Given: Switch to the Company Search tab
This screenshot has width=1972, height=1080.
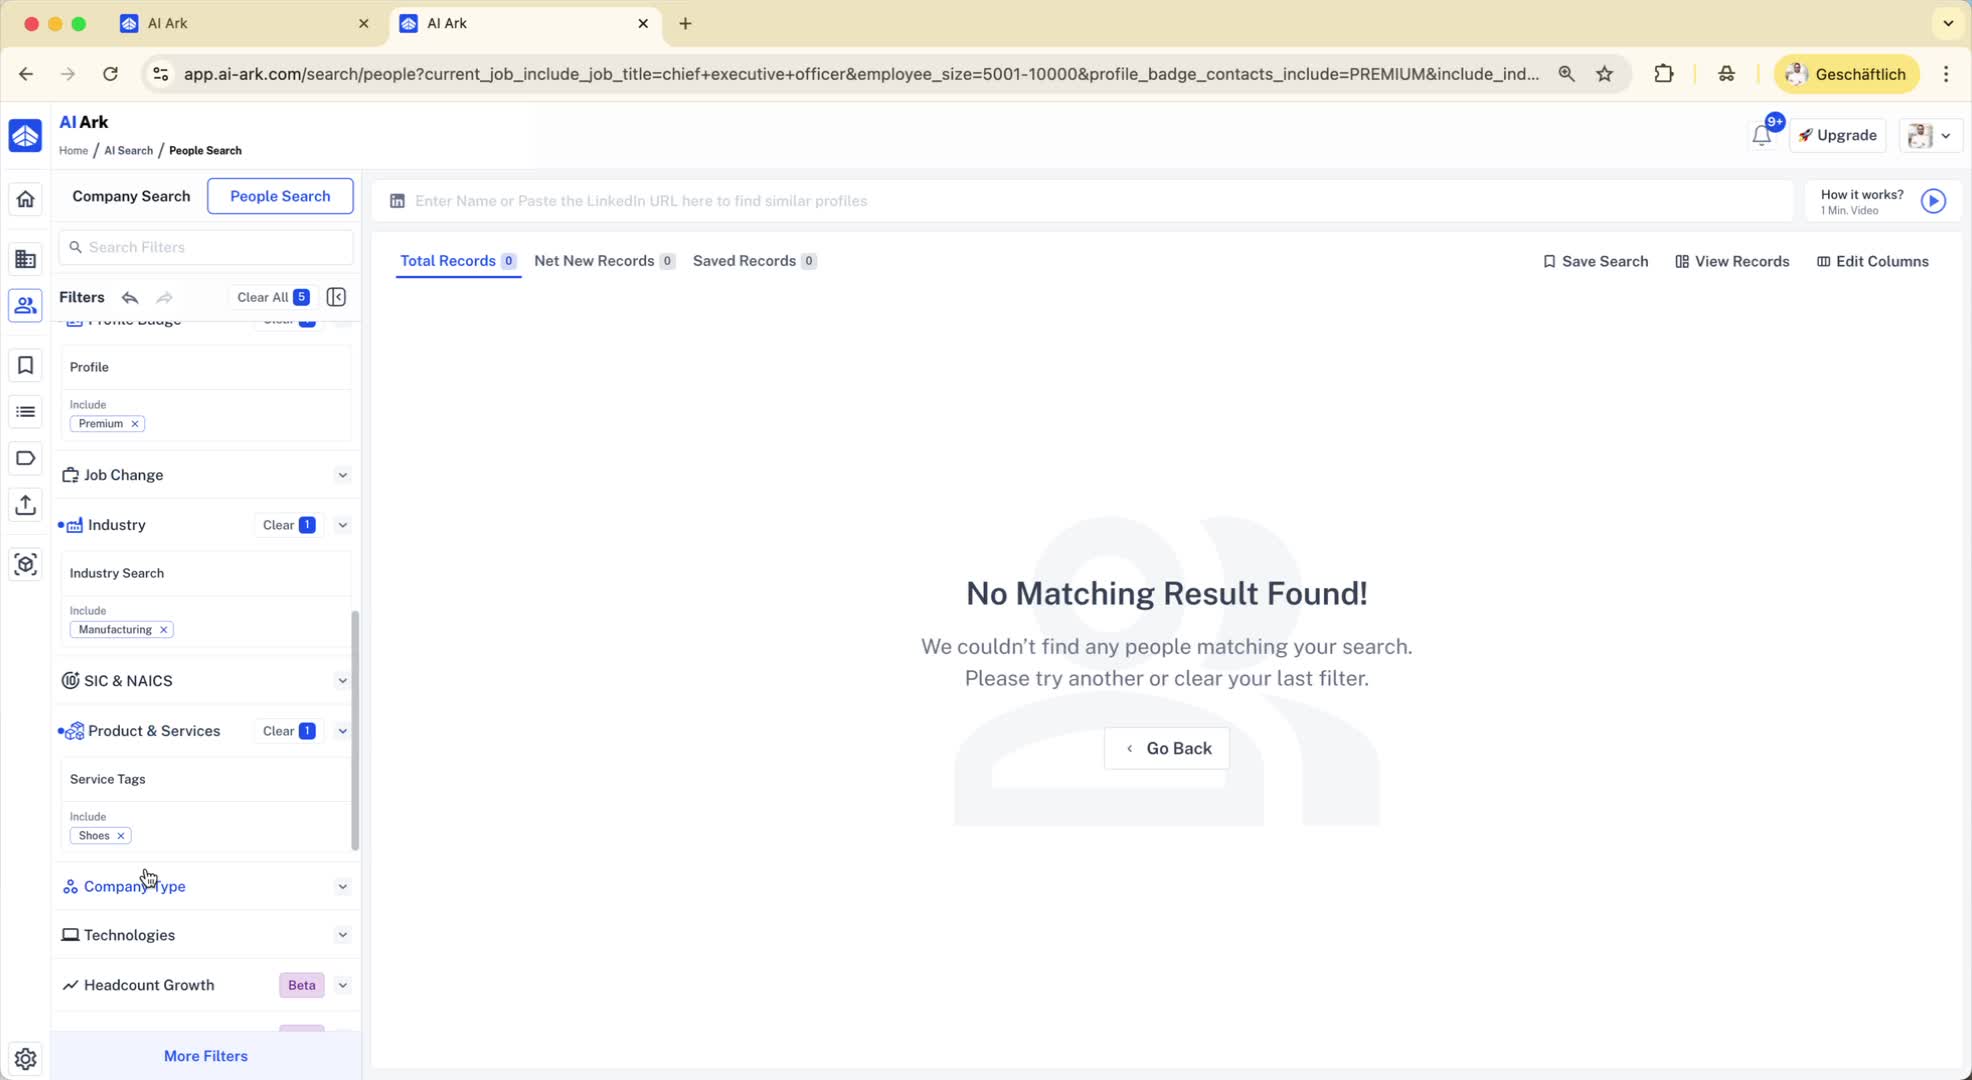Looking at the screenshot, I should coord(131,196).
